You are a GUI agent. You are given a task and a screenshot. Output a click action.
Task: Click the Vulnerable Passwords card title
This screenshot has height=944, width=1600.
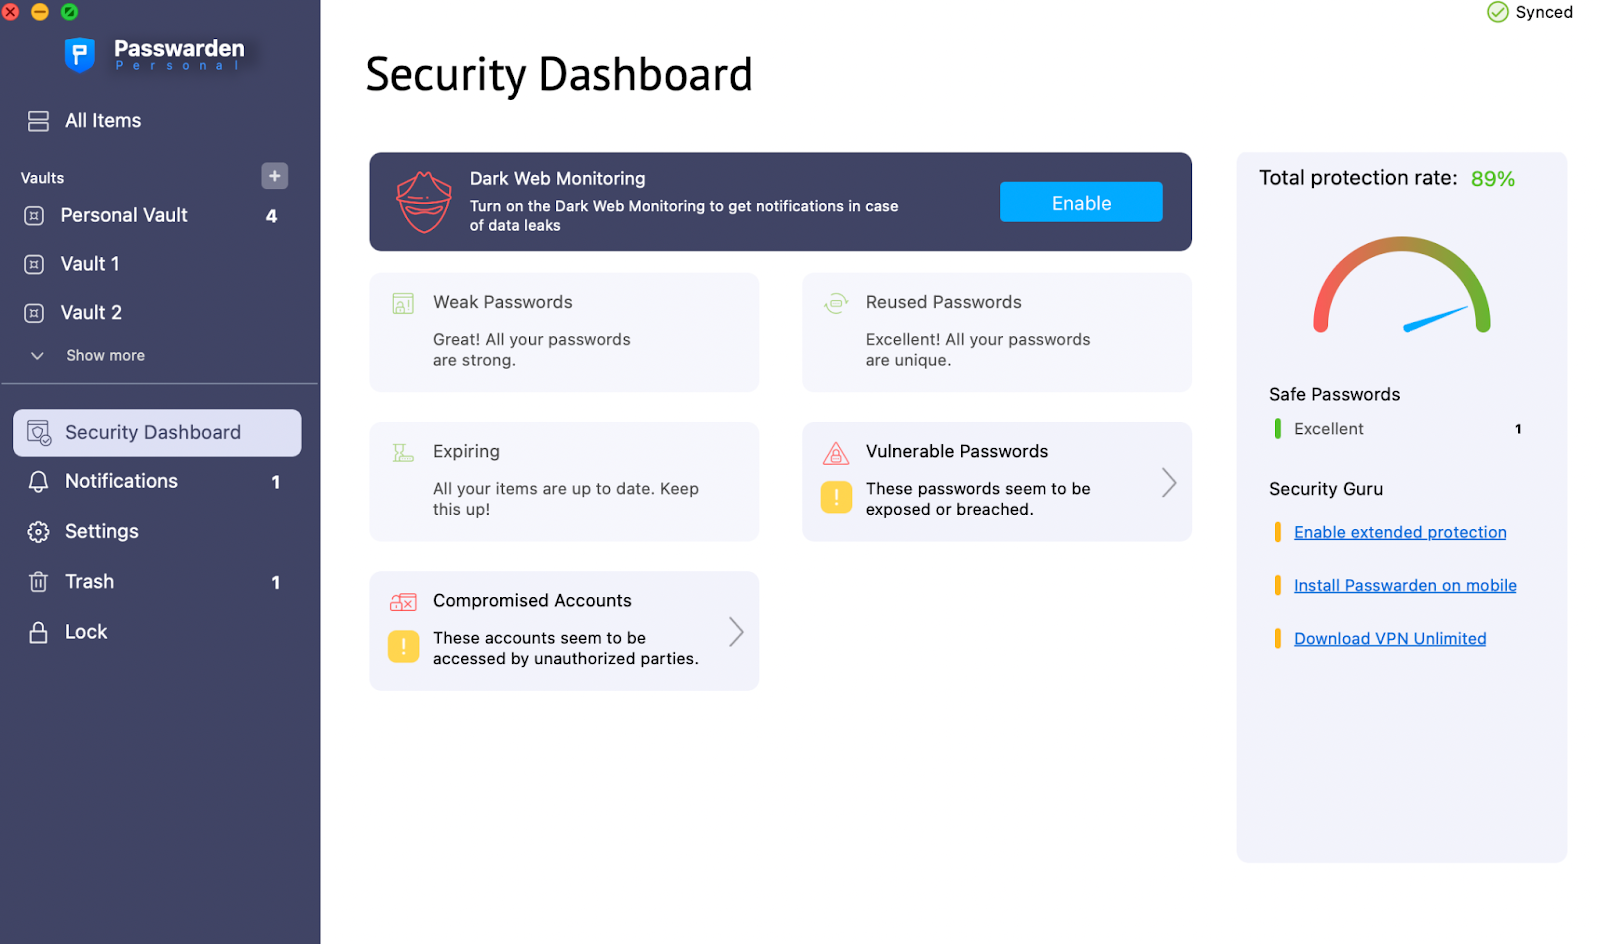pos(957,452)
